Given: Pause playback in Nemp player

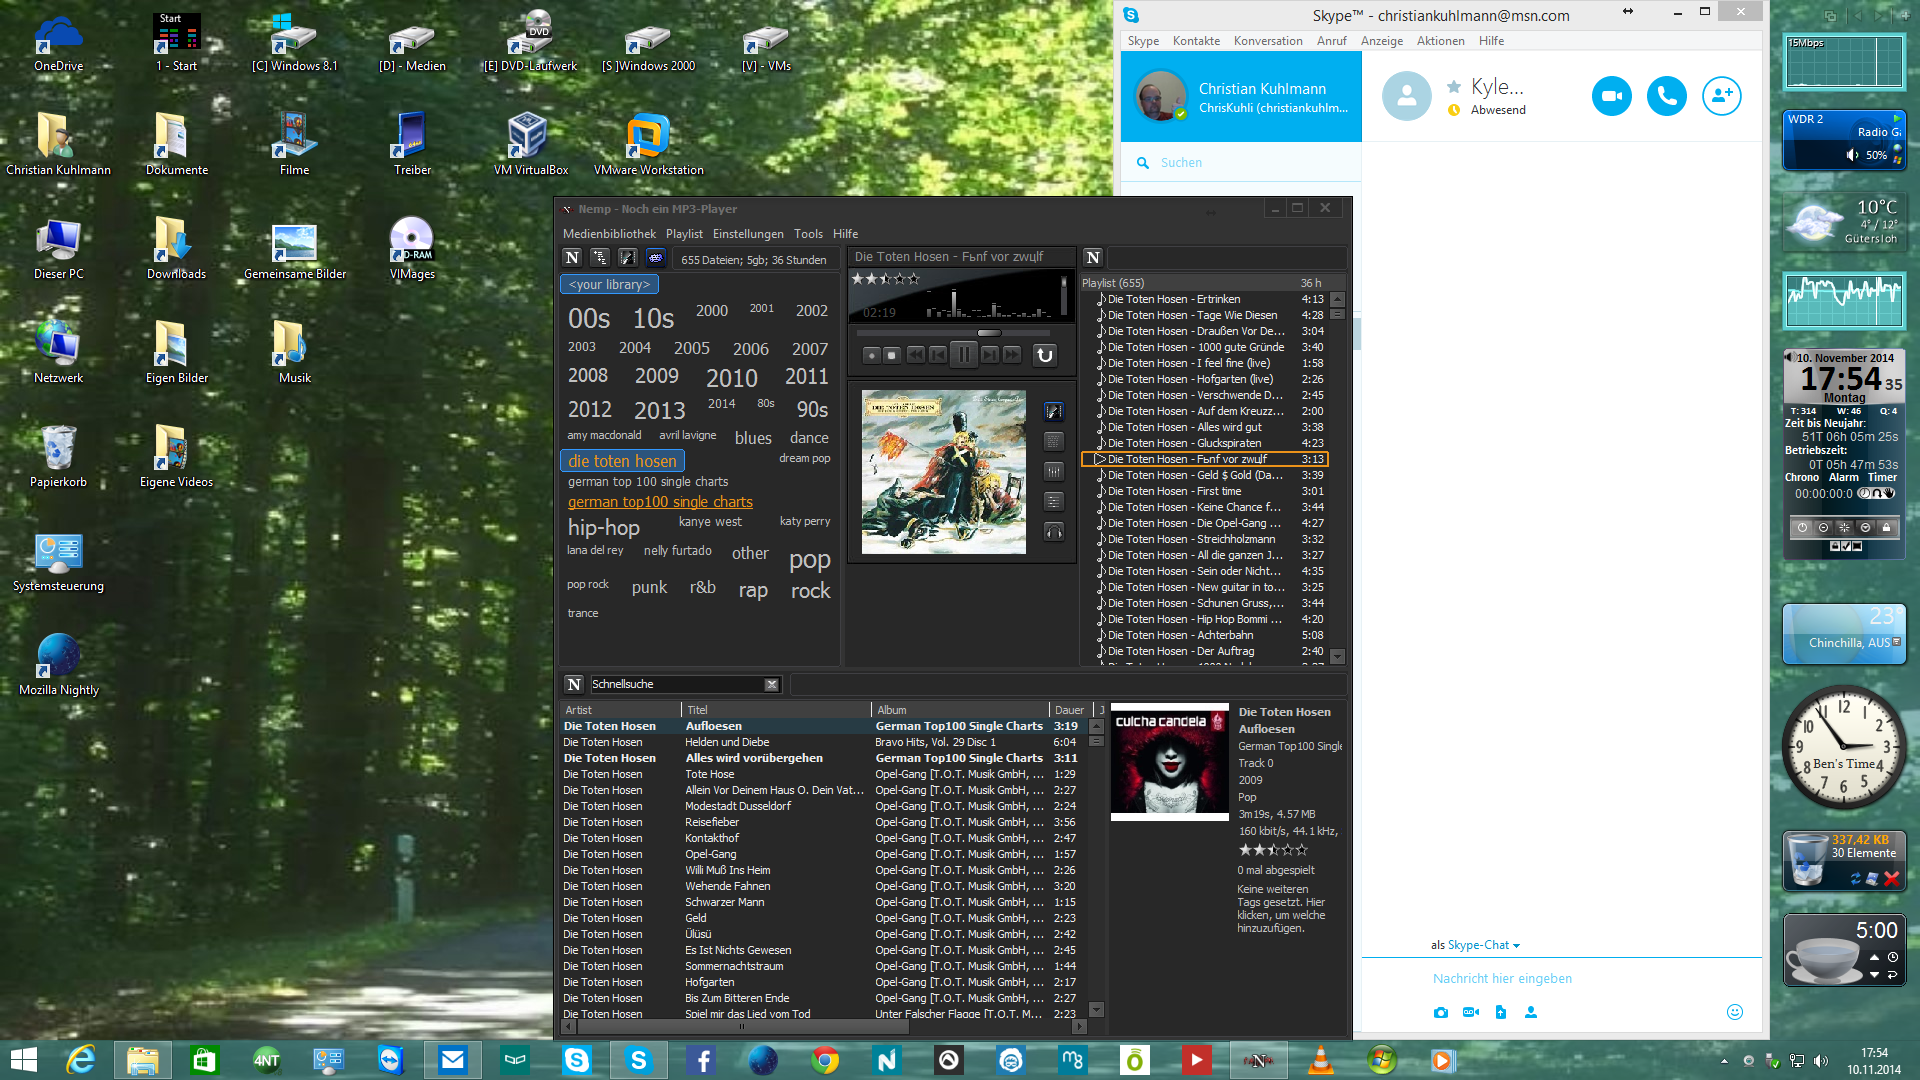Looking at the screenshot, I should (963, 355).
